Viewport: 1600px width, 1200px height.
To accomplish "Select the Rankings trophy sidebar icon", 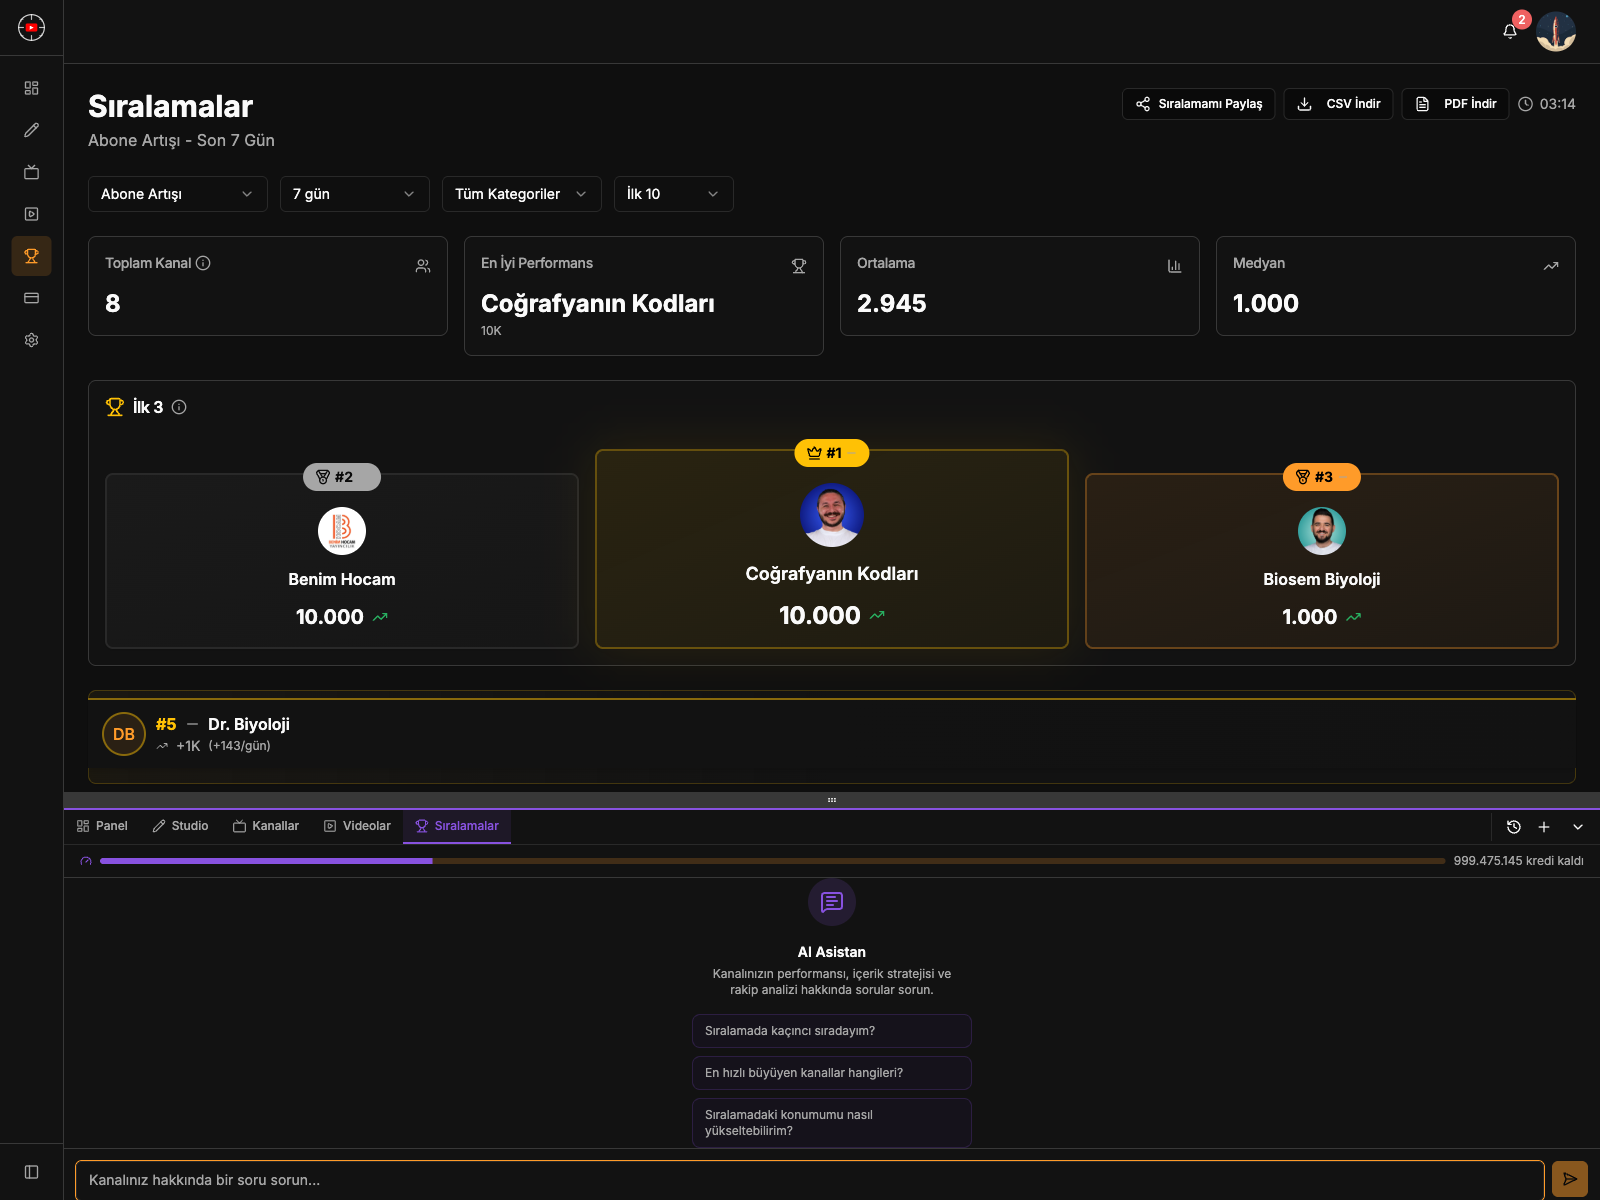I will (31, 256).
